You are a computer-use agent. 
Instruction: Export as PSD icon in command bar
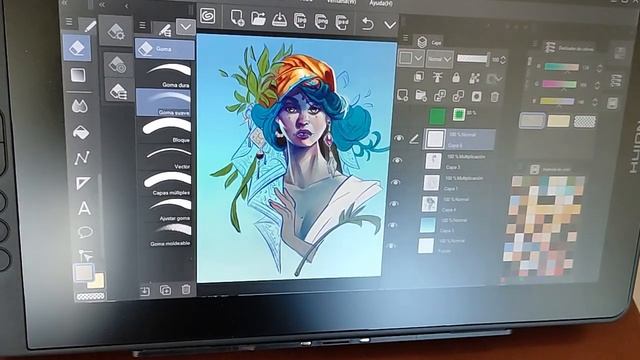point(342,22)
